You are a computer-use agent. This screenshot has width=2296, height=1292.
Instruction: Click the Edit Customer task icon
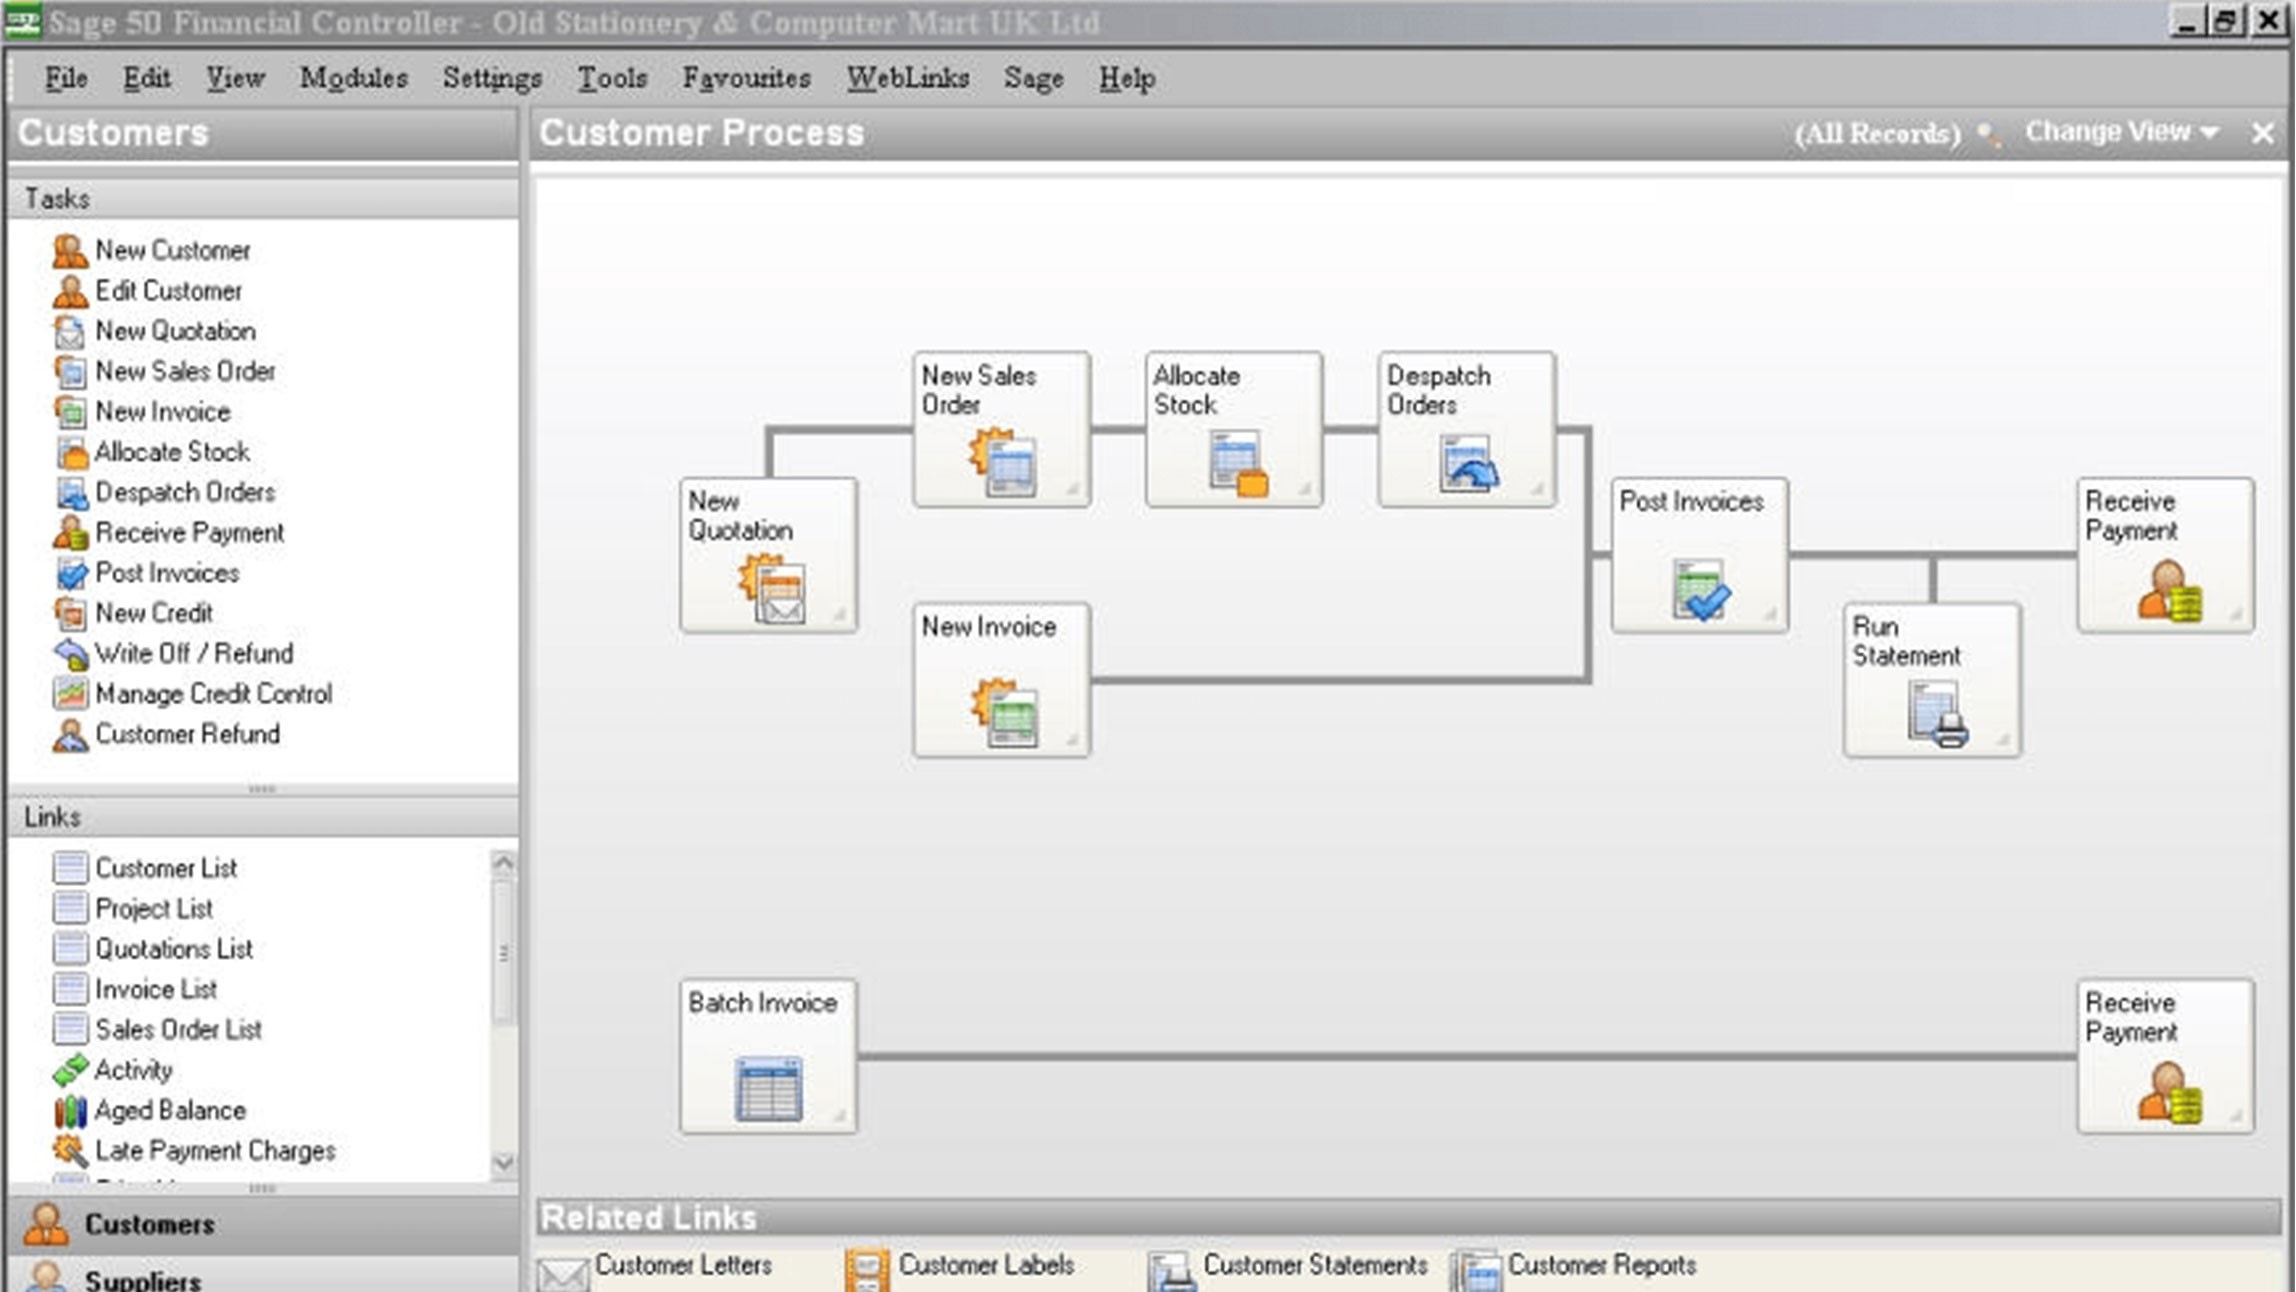point(70,291)
